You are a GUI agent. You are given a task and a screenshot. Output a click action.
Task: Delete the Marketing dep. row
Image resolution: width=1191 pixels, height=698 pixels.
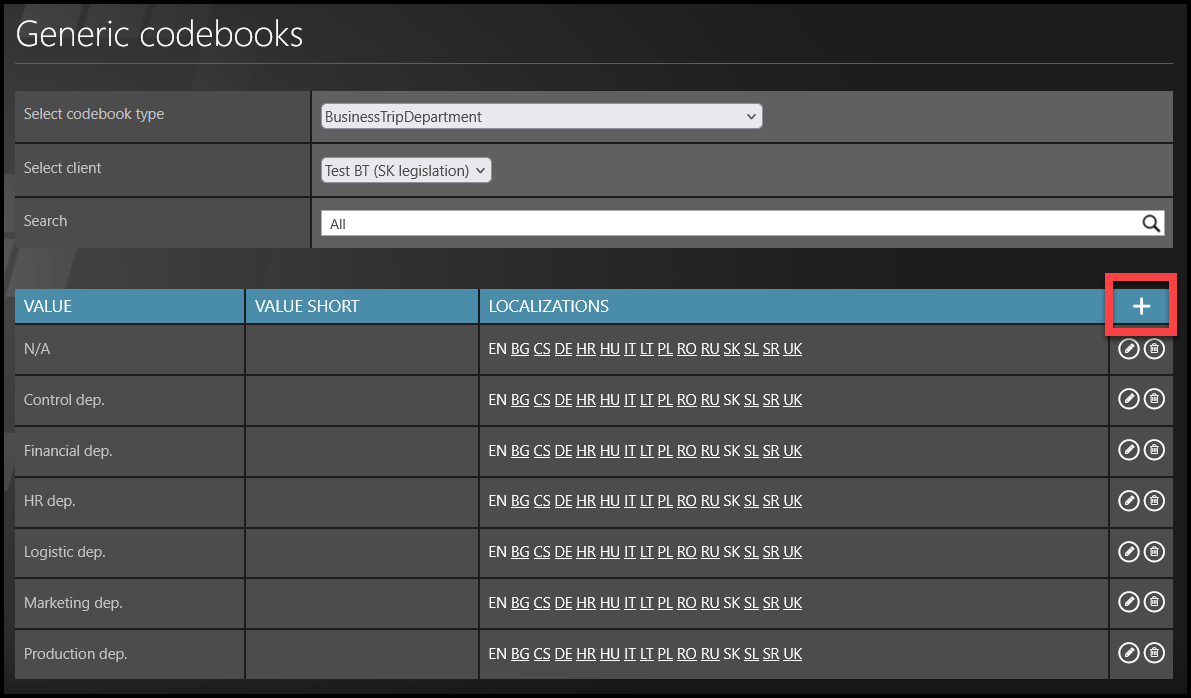click(1154, 603)
